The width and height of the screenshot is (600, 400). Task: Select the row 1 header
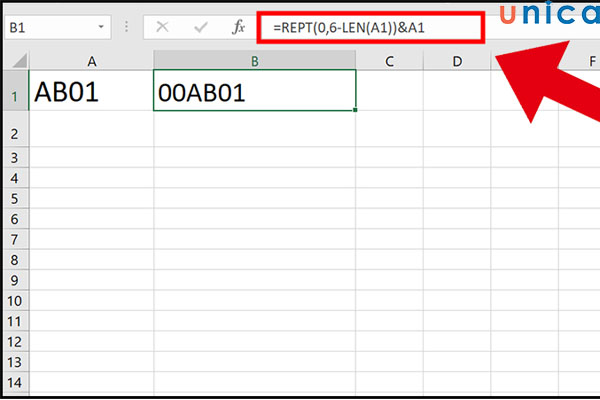(15, 92)
